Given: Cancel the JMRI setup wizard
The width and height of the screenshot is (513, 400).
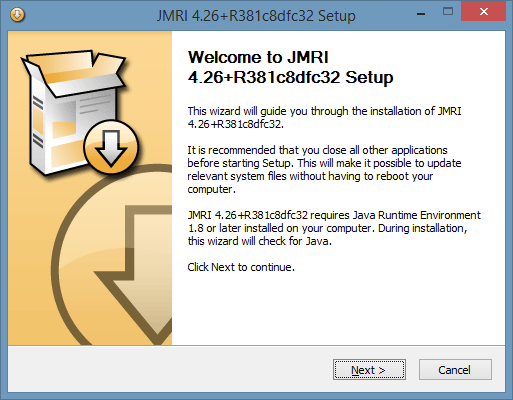Looking at the screenshot, I should [x=455, y=370].
